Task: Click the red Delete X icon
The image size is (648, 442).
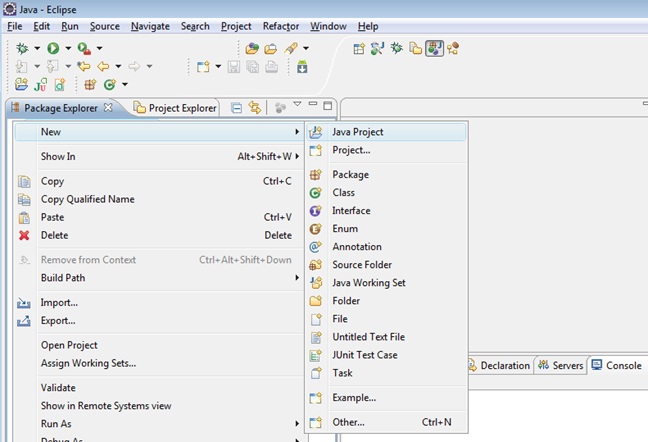Action: (24, 236)
